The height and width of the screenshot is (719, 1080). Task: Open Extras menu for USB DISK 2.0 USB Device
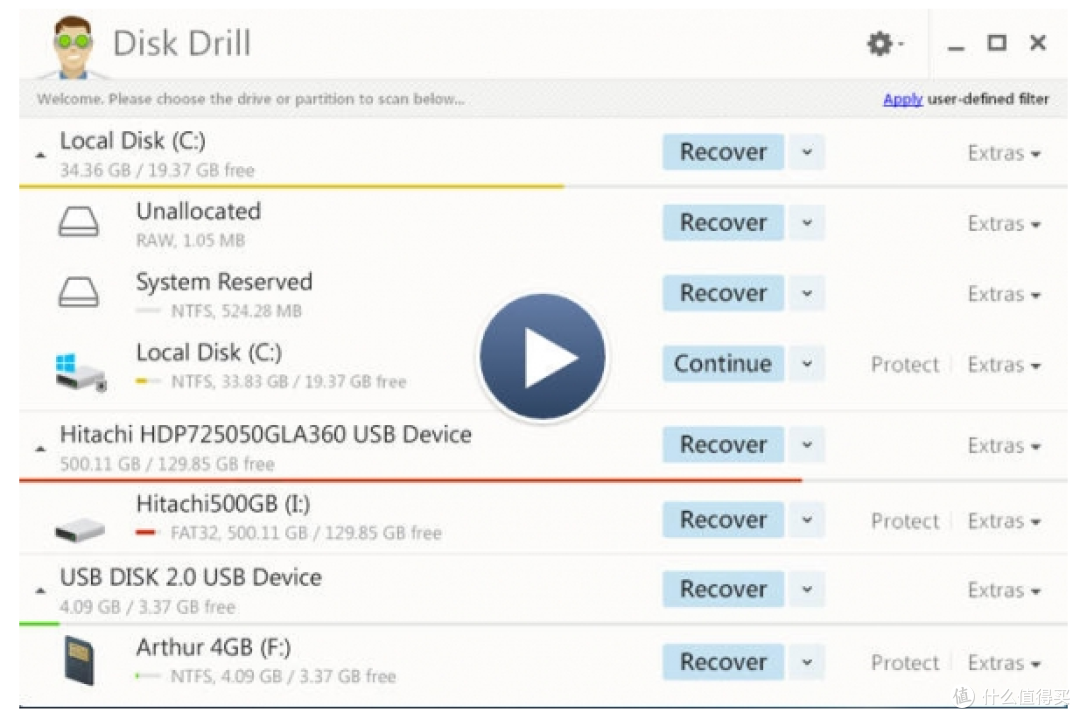tap(1004, 590)
